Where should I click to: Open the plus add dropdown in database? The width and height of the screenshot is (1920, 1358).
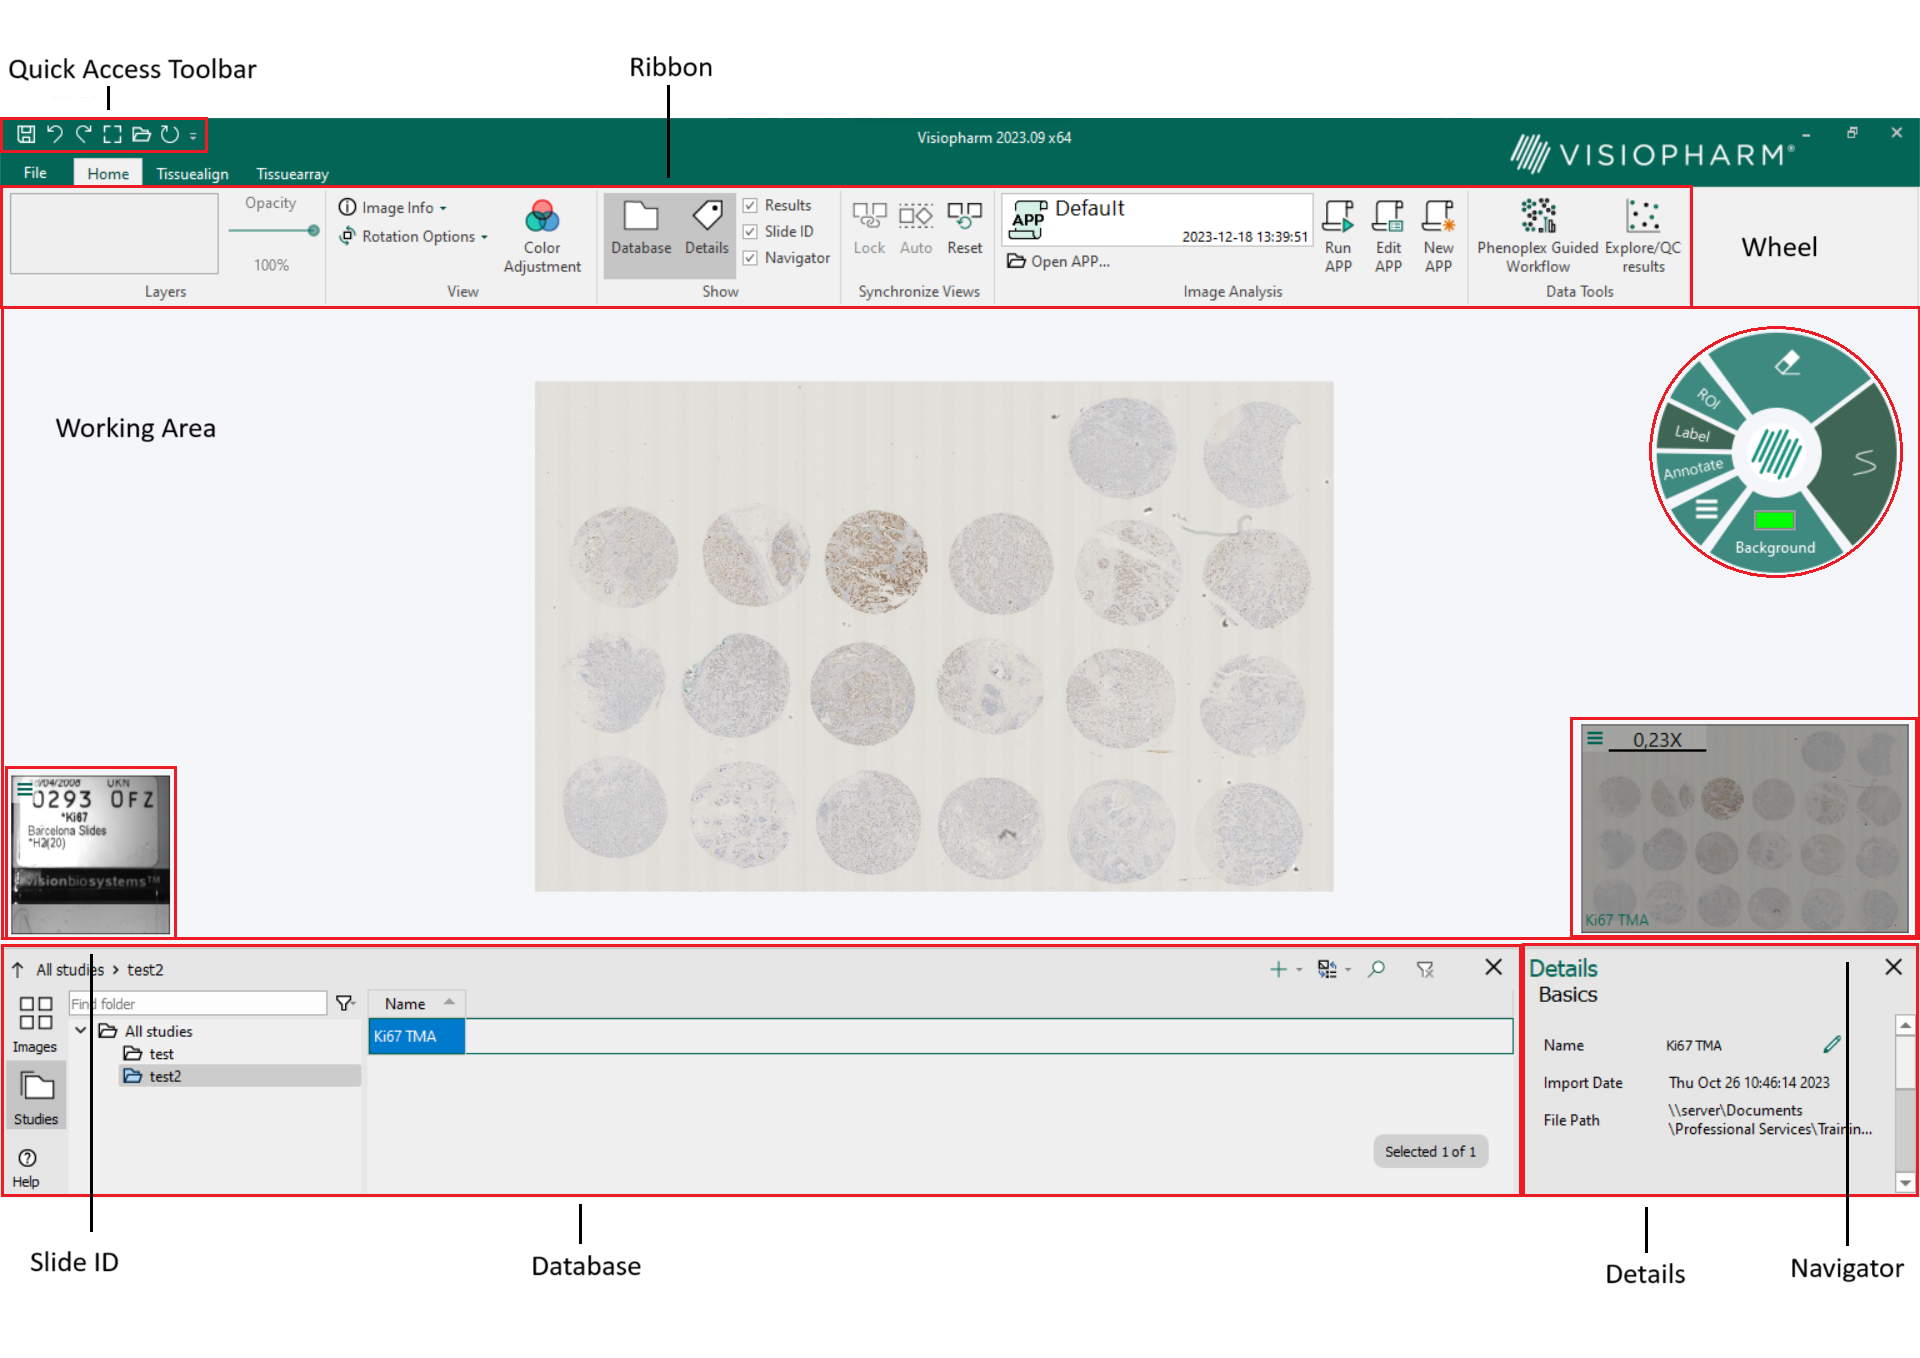1285,968
